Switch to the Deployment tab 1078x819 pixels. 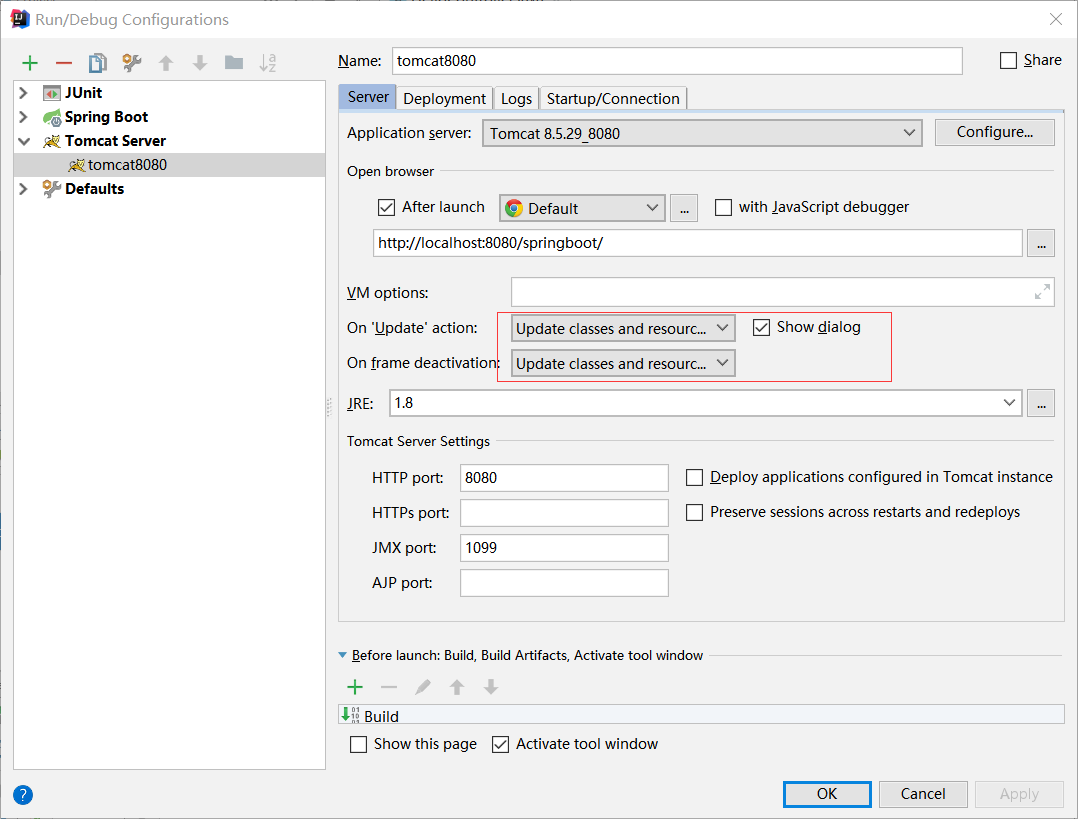(x=444, y=98)
